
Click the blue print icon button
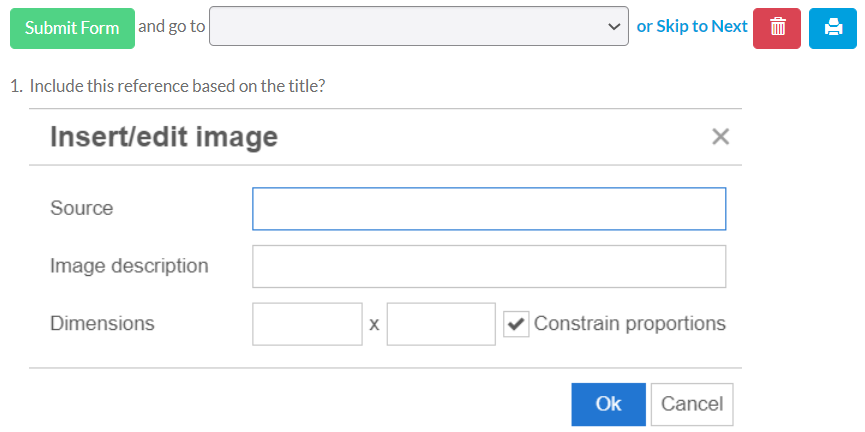(833, 28)
